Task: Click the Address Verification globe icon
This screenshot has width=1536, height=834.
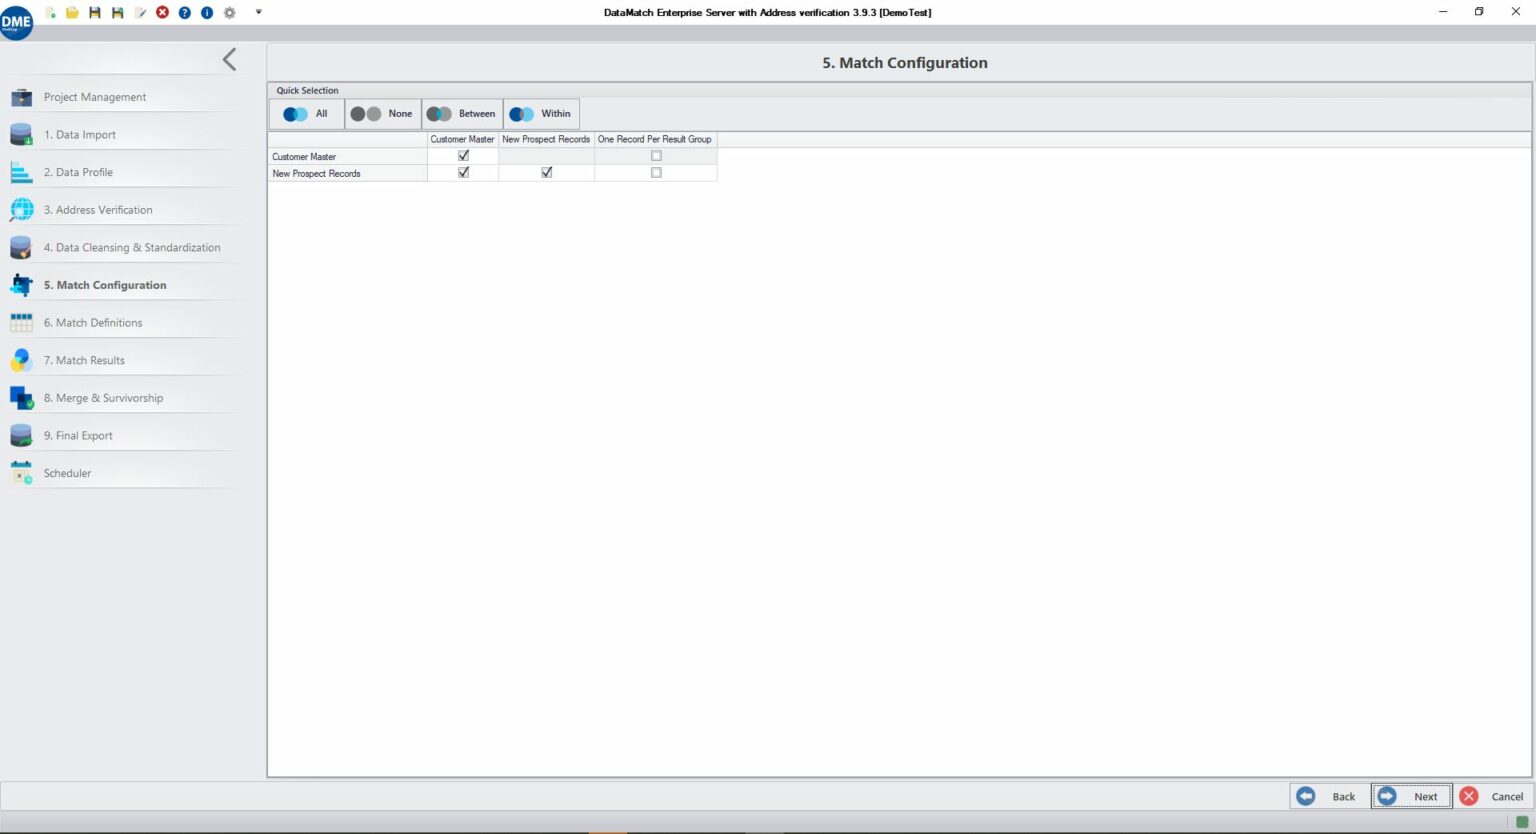Action: pos(21,210)
